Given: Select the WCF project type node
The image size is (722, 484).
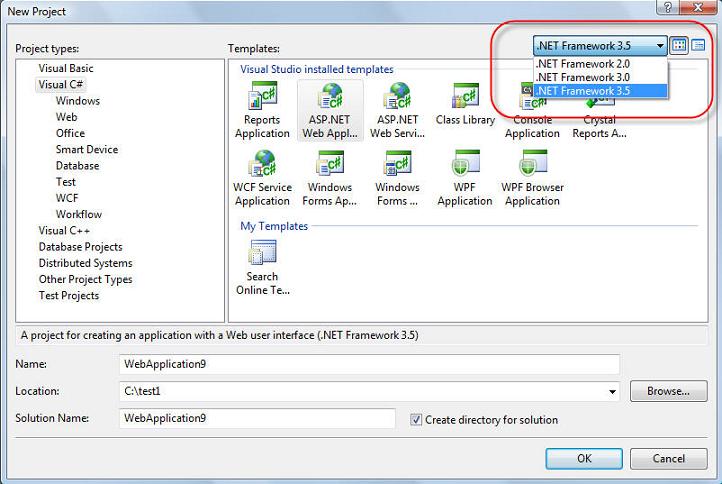Looking at the screenshot, I should (x=67, y=198).
